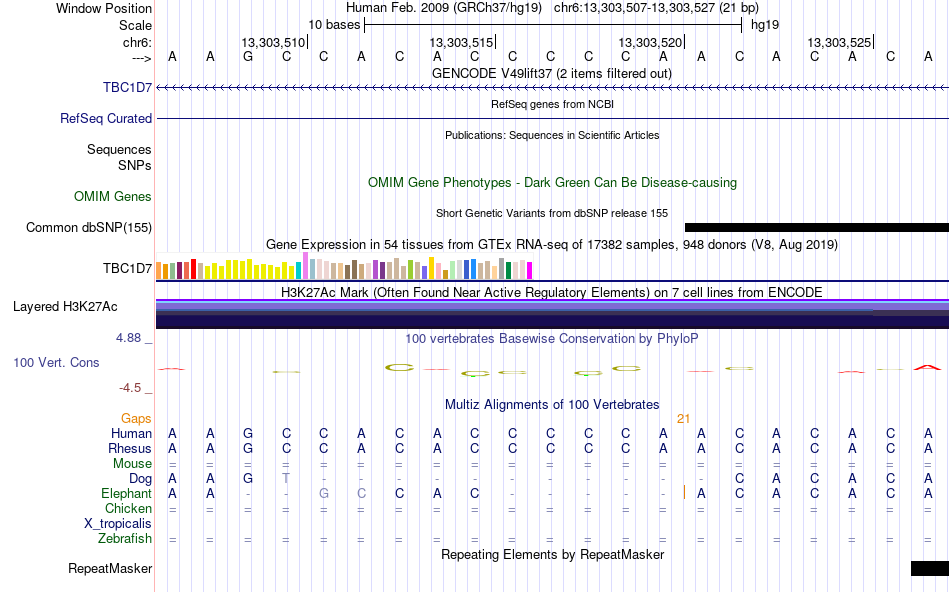
Task: Select the Zebrafish species label
Action: coord(125,538)
